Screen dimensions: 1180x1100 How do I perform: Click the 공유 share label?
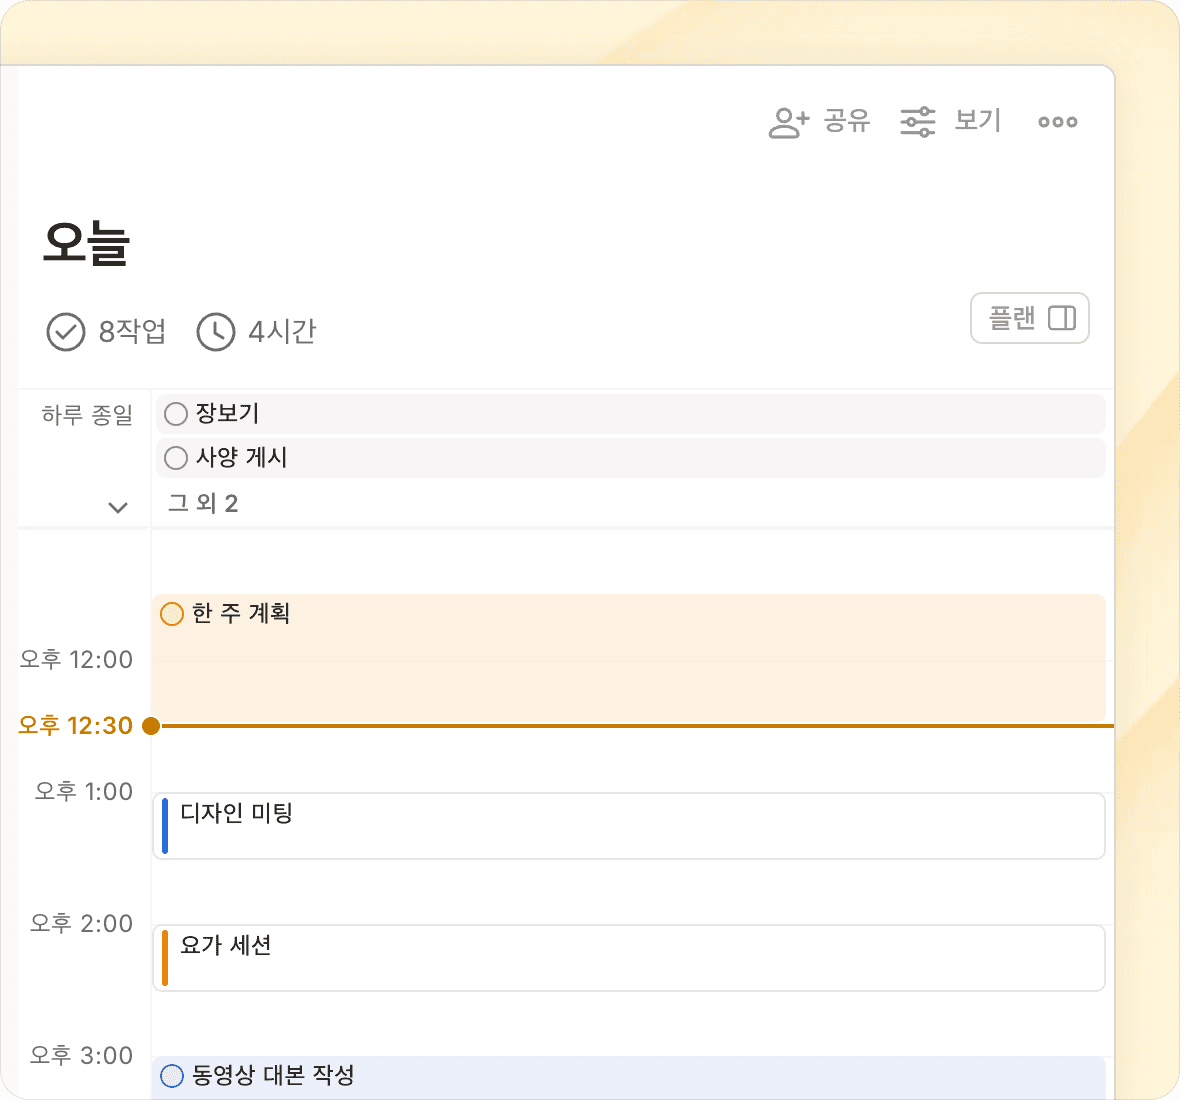coord(847,121)
